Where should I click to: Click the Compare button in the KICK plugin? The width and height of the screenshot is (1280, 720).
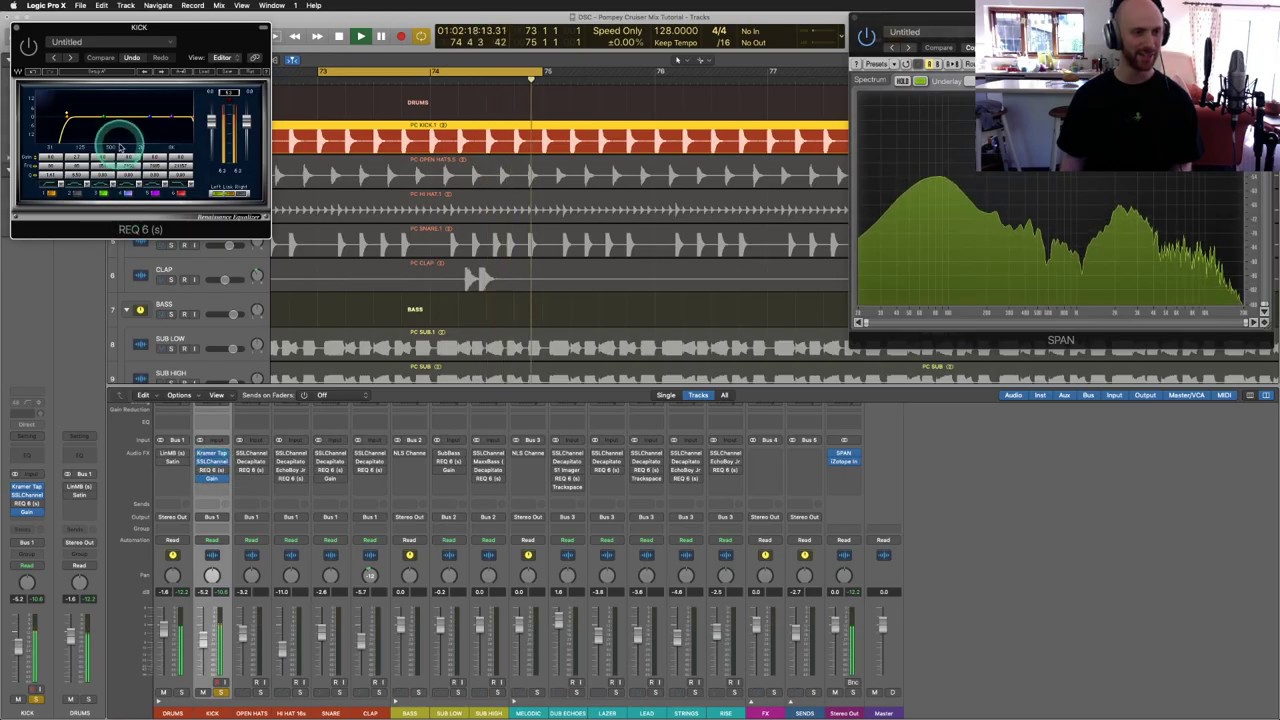coord(100,58)
